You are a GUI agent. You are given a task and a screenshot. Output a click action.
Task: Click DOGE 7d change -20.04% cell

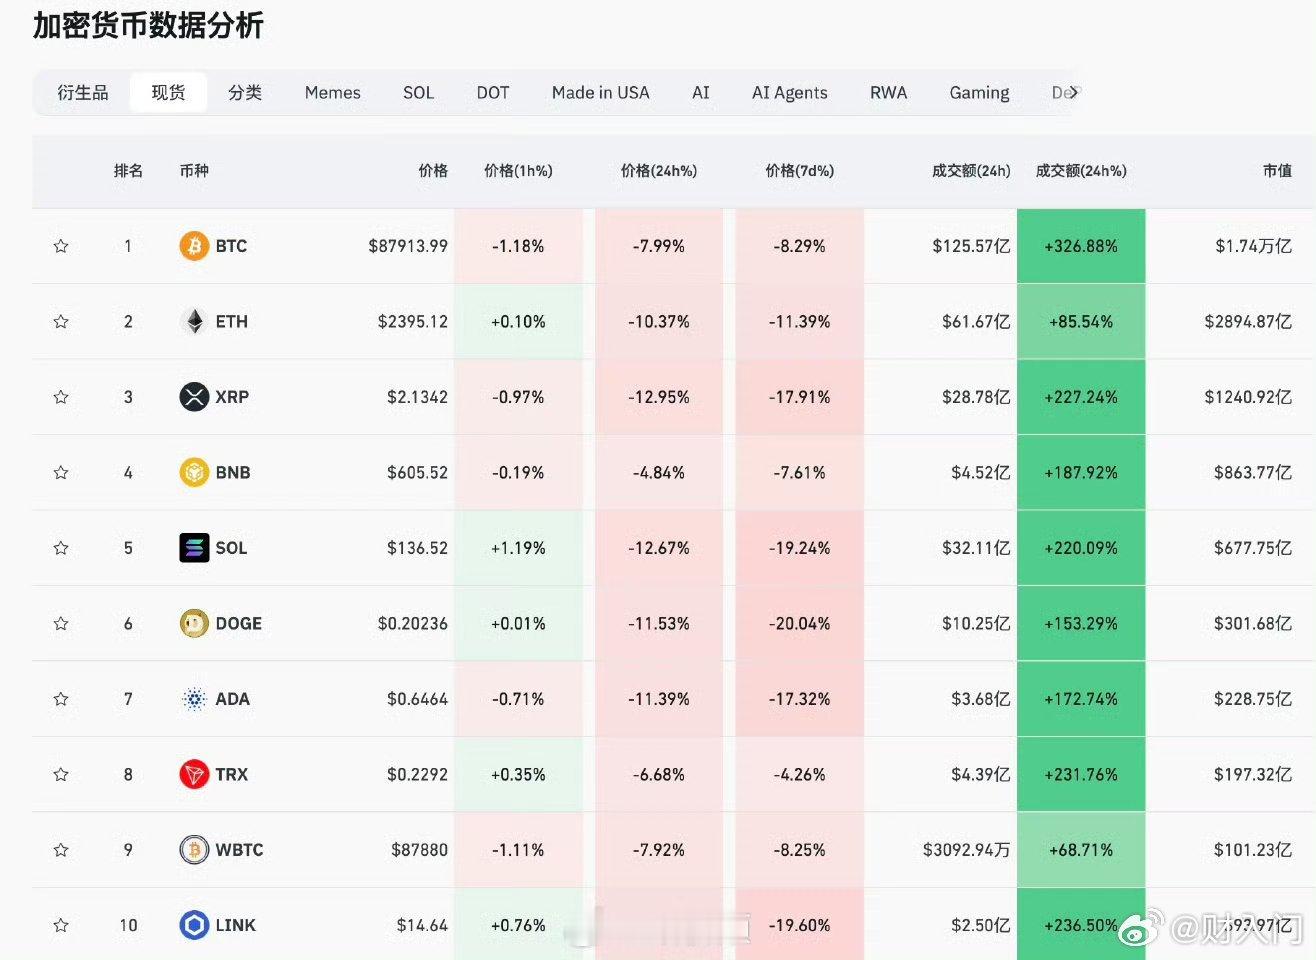[x=800, y=623]
